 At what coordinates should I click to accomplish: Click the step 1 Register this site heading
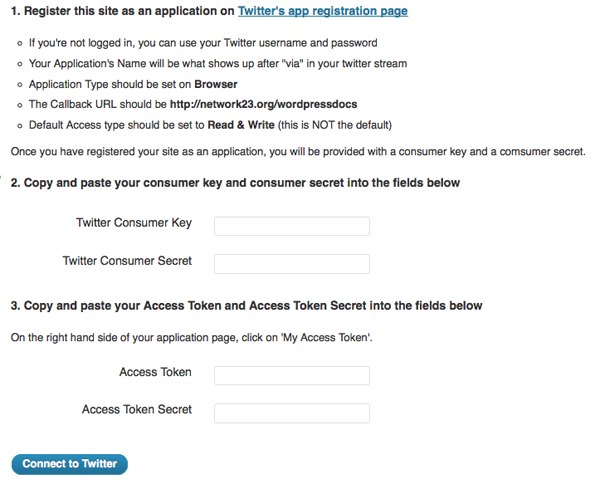122,12
